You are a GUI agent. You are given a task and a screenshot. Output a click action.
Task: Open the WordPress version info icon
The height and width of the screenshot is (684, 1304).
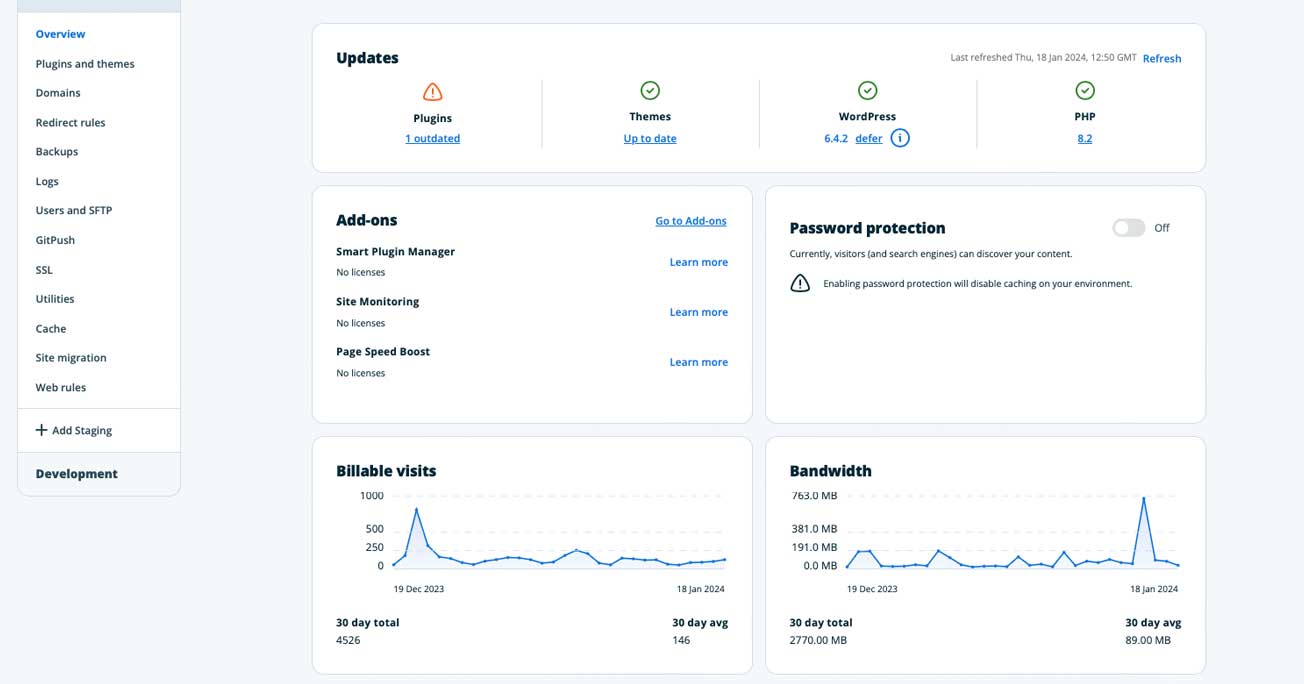tap(900, 138)
